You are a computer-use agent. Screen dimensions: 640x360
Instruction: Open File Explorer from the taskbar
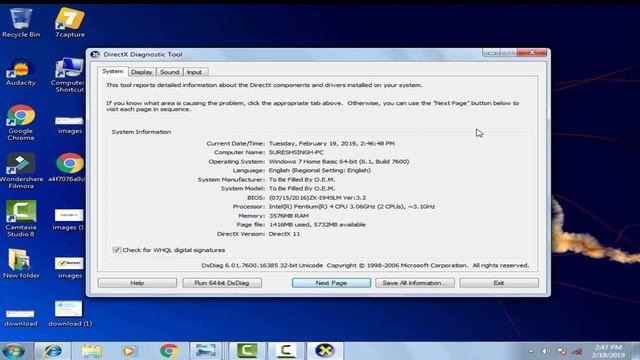[91, 351]
